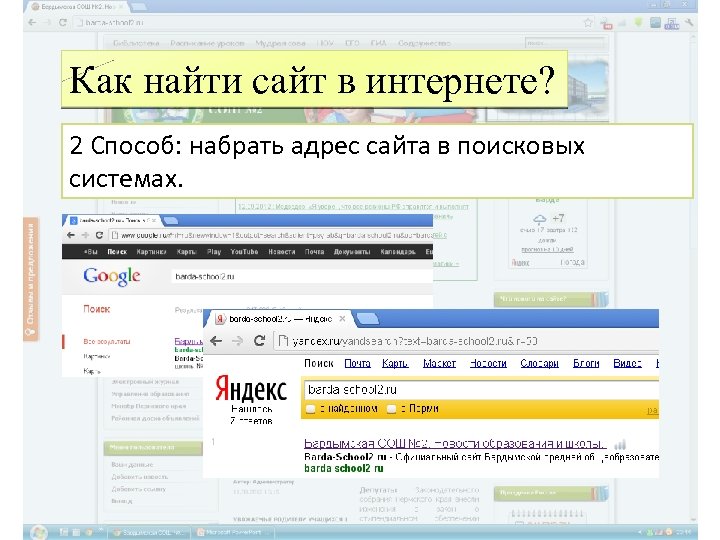Open Картинки in Google top bar
This screenshot has height=540, width=720.
pos(151,252)
